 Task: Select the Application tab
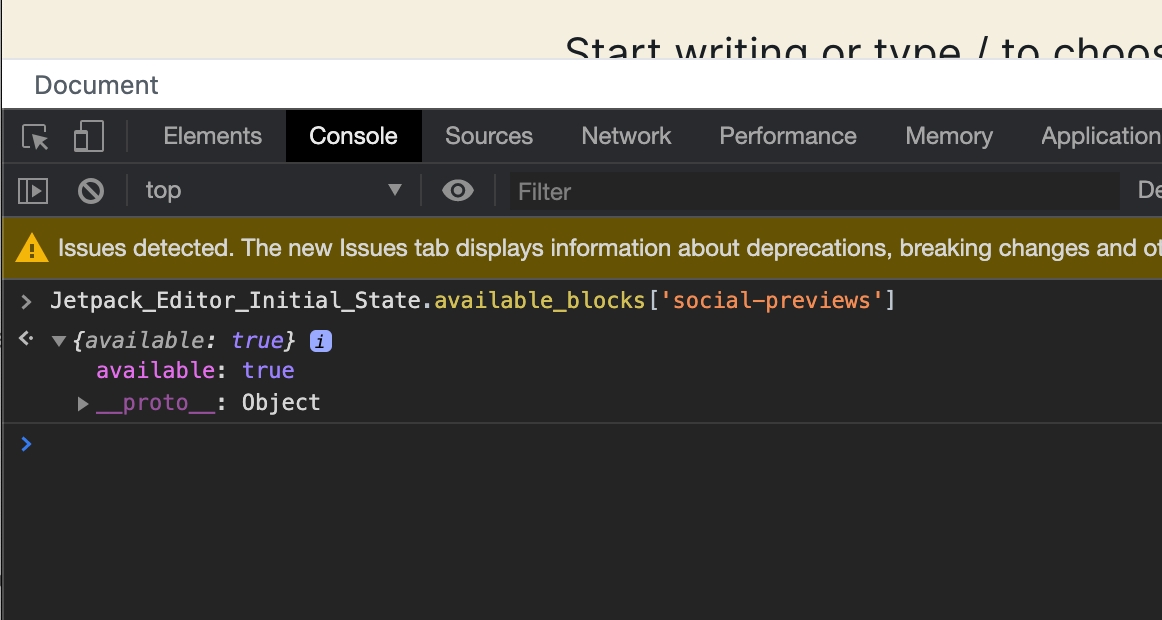[x=1100, y=136]
